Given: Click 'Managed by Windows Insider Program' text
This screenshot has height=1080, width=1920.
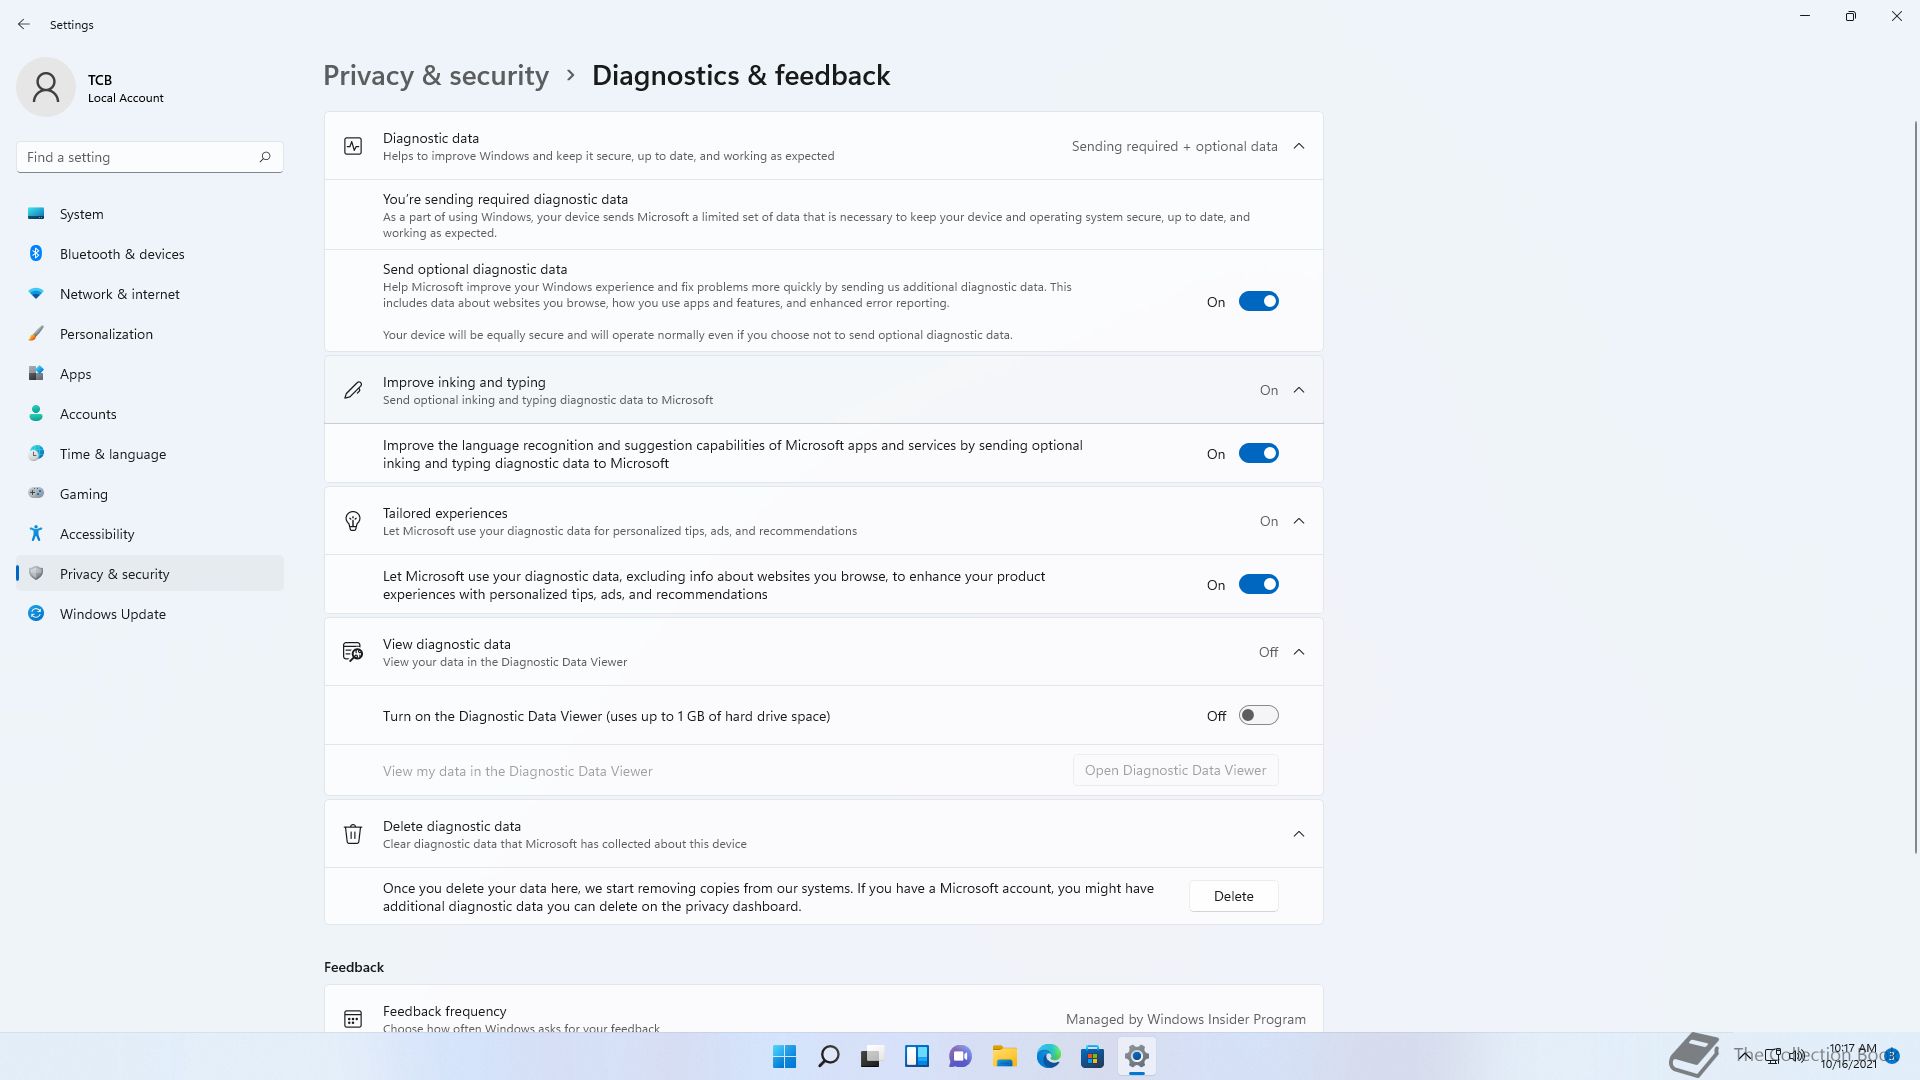Looking at the screenshot, I should [x=1185, y=1019].
